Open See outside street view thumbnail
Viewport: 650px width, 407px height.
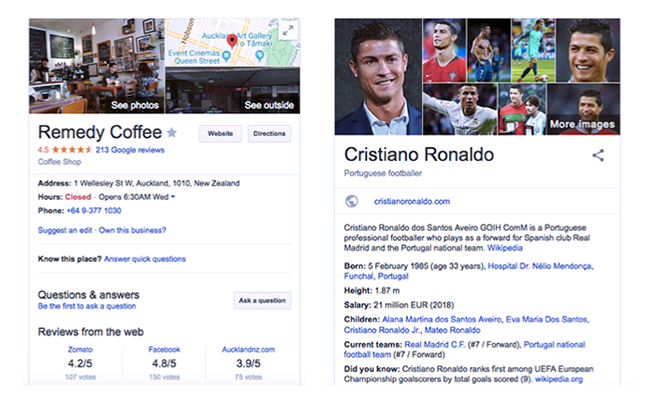click(233, 90)
